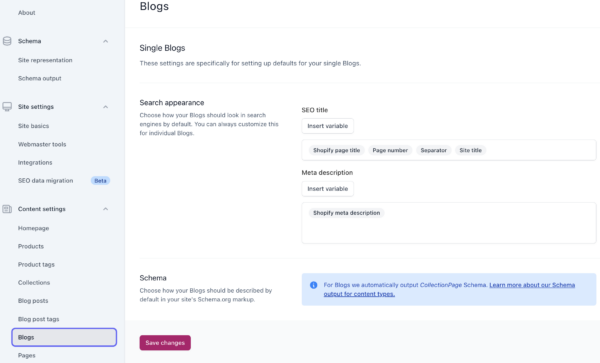600x363 pixels.
Task: Click the blue info icon in Schema notice
Action: 313,285
